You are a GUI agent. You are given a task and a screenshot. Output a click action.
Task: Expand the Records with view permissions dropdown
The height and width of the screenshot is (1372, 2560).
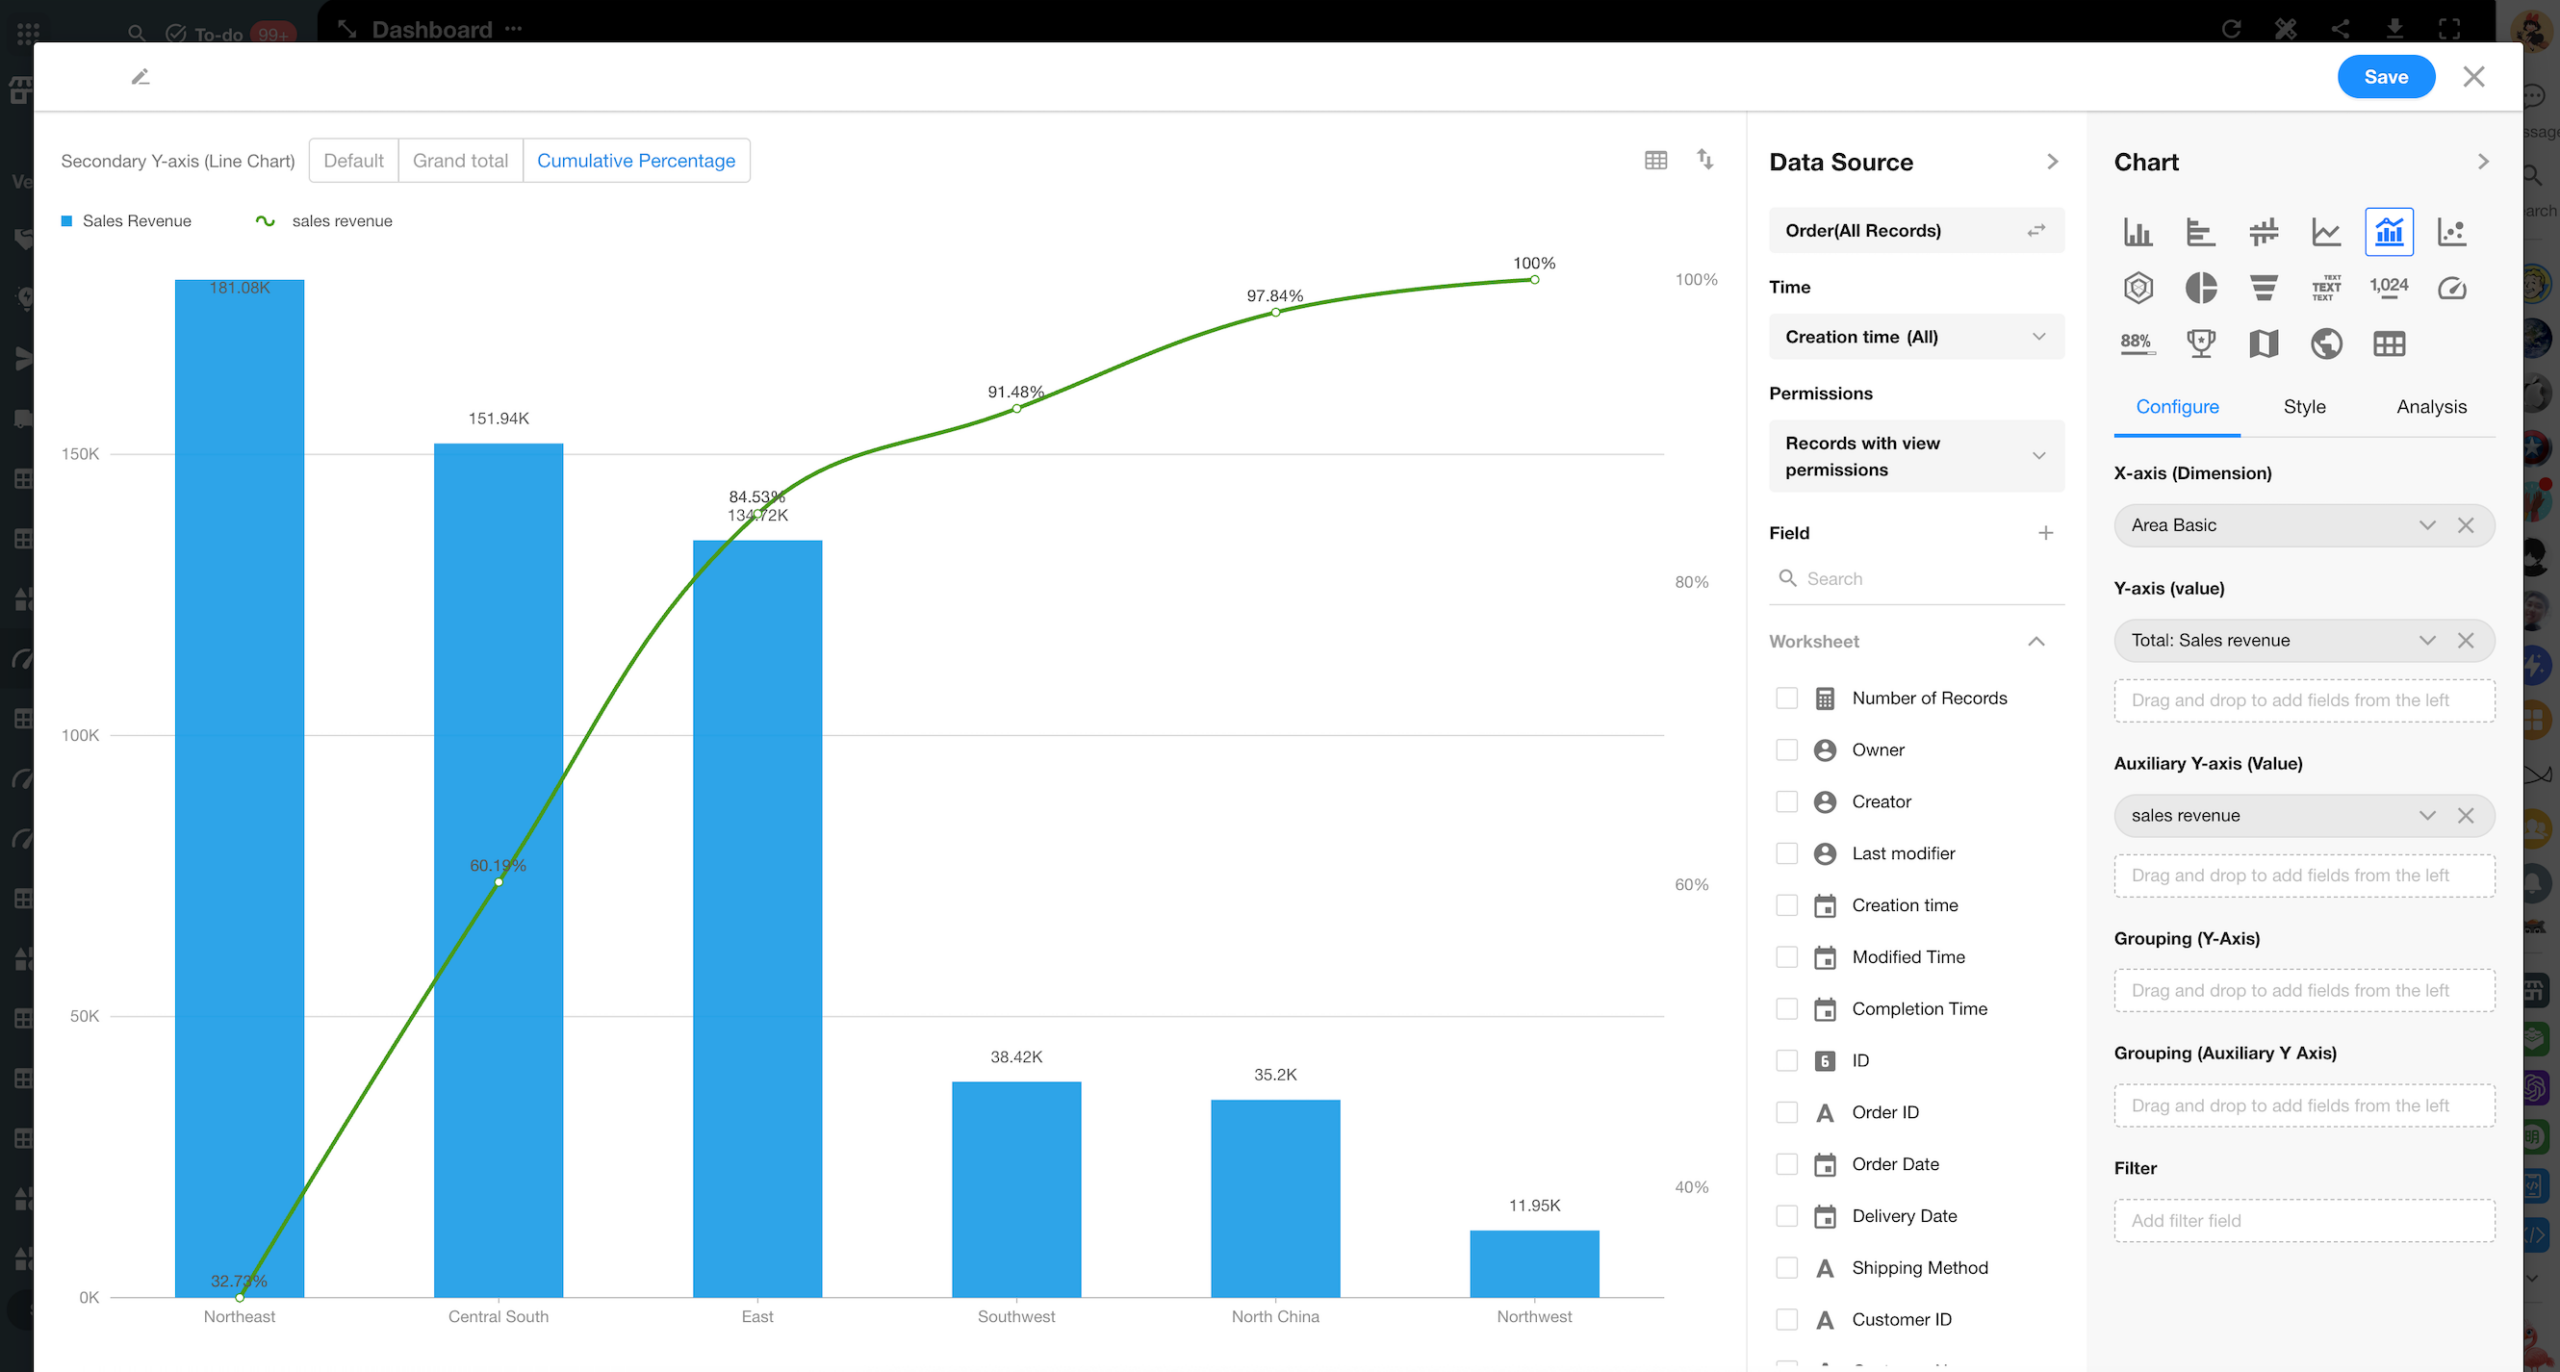point(1915,456)
